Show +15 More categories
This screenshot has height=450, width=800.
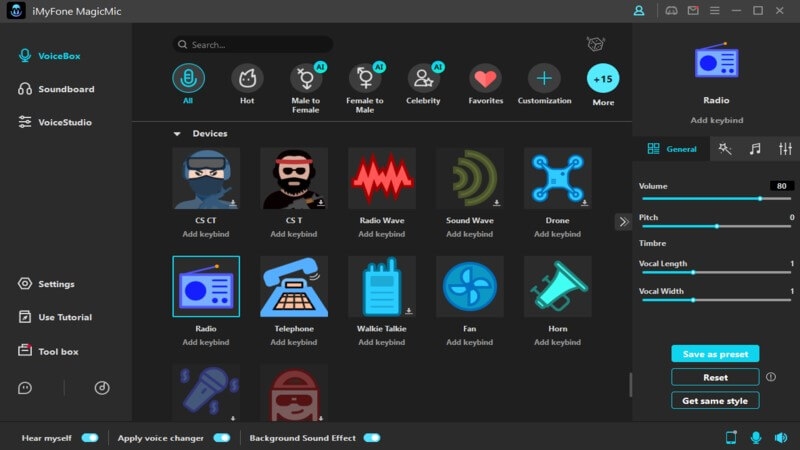click(603, 85)
